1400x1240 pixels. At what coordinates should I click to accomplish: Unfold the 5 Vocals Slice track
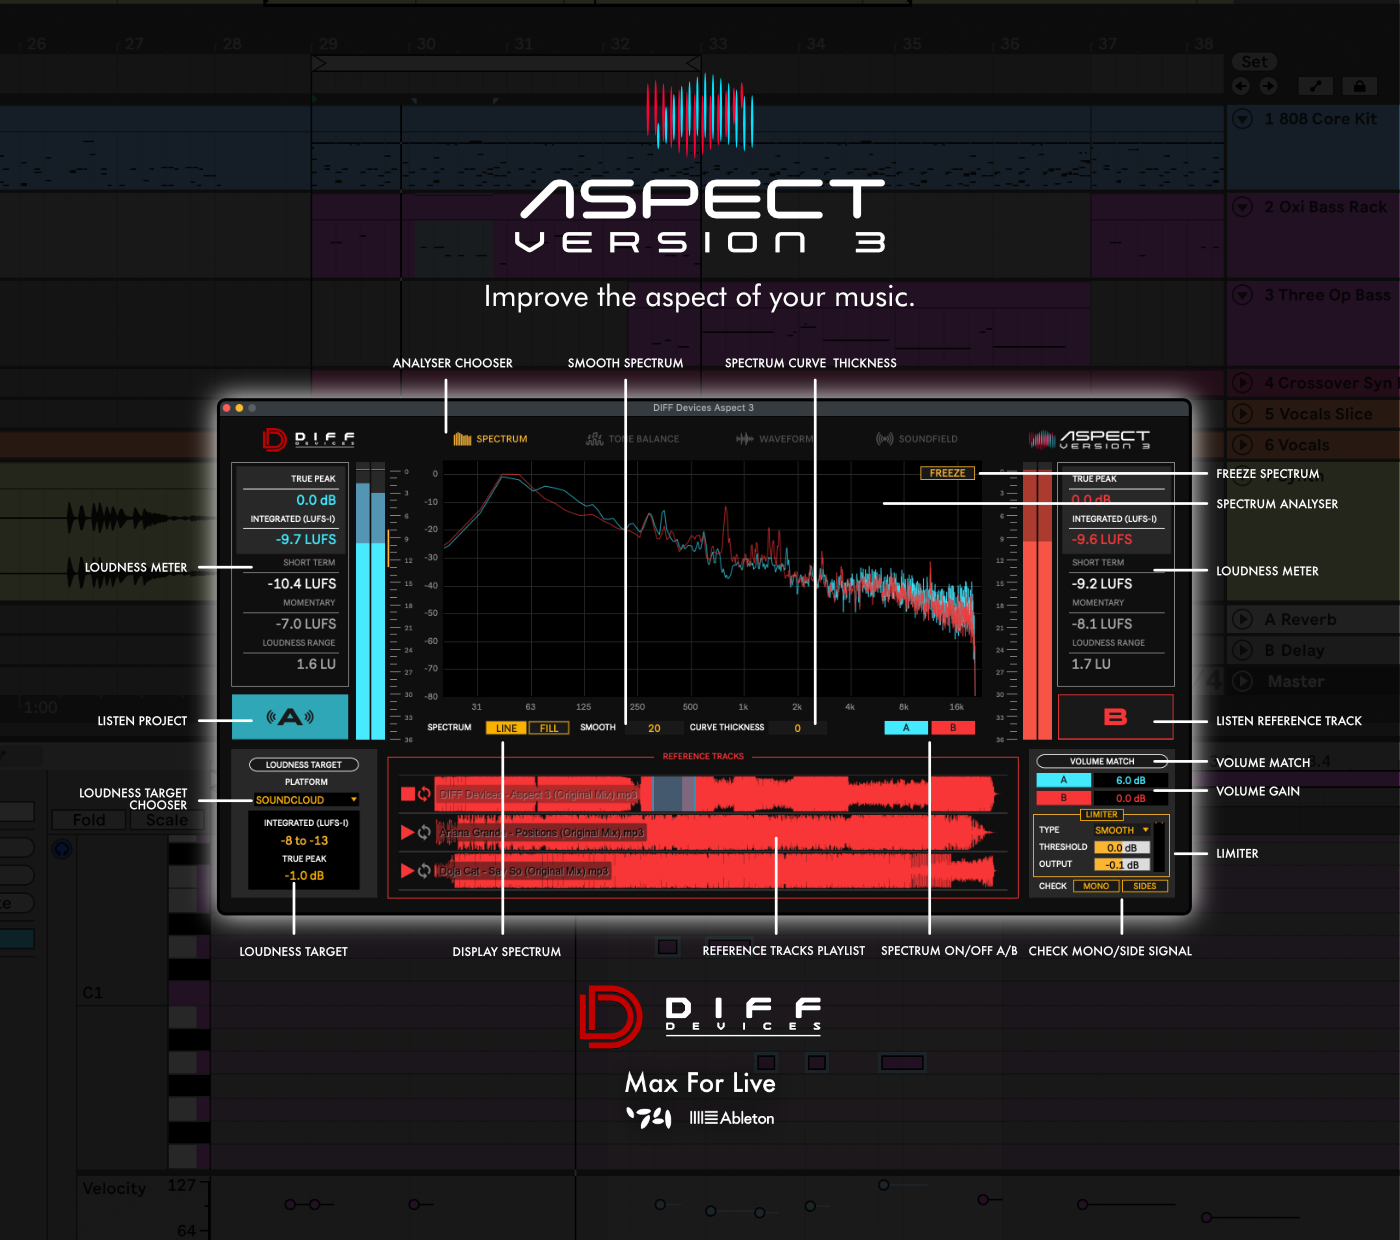tap(1243, 414)
